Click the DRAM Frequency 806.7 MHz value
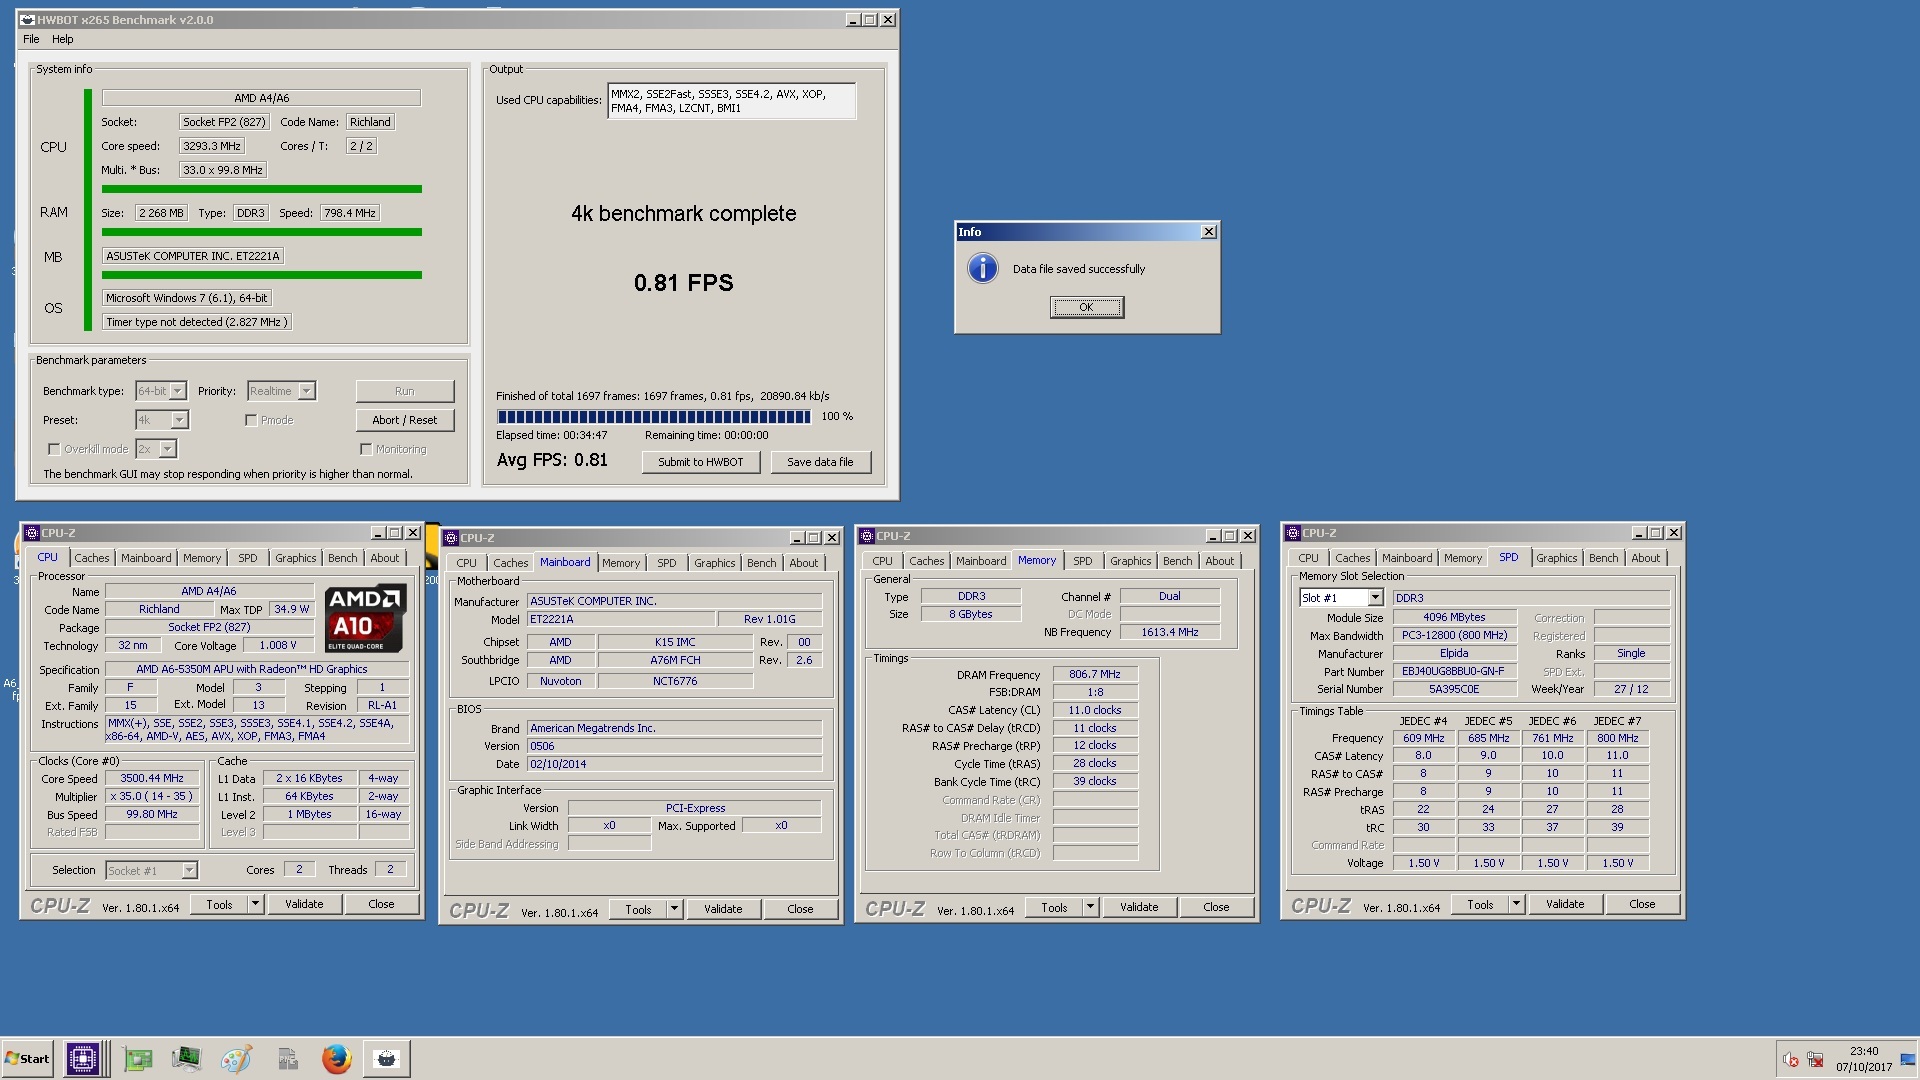 pos(1095,674)
